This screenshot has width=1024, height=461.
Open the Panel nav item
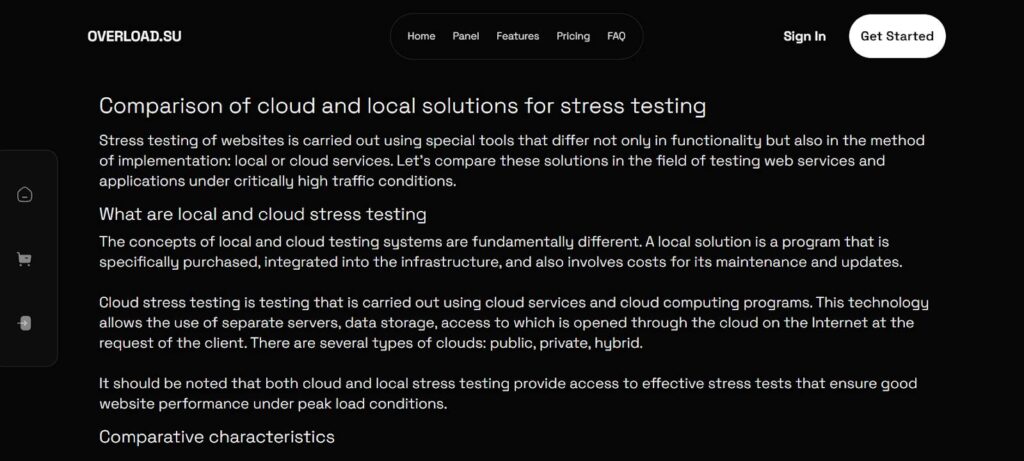pyautogui.click(x=466, y=37)
